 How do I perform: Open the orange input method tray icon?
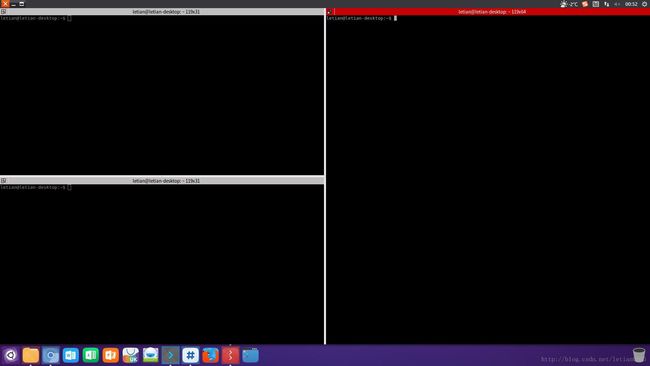[x=585, y=4]
